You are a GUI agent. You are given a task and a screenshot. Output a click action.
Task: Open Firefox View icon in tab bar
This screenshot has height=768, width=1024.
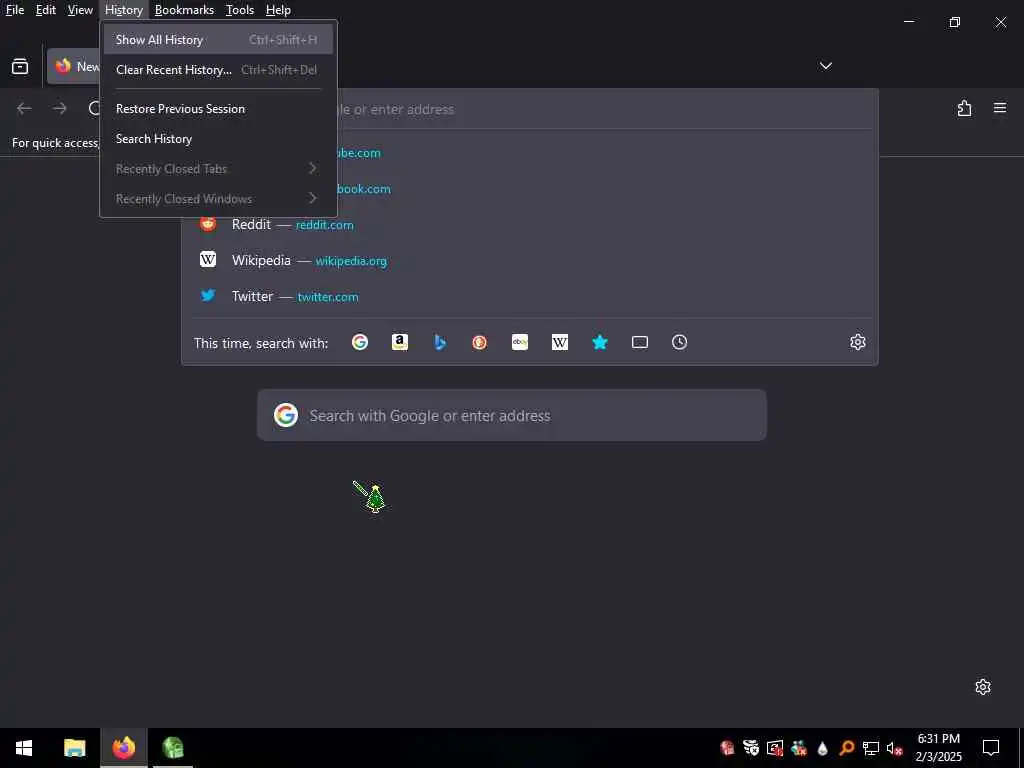(x=20, y=66)
